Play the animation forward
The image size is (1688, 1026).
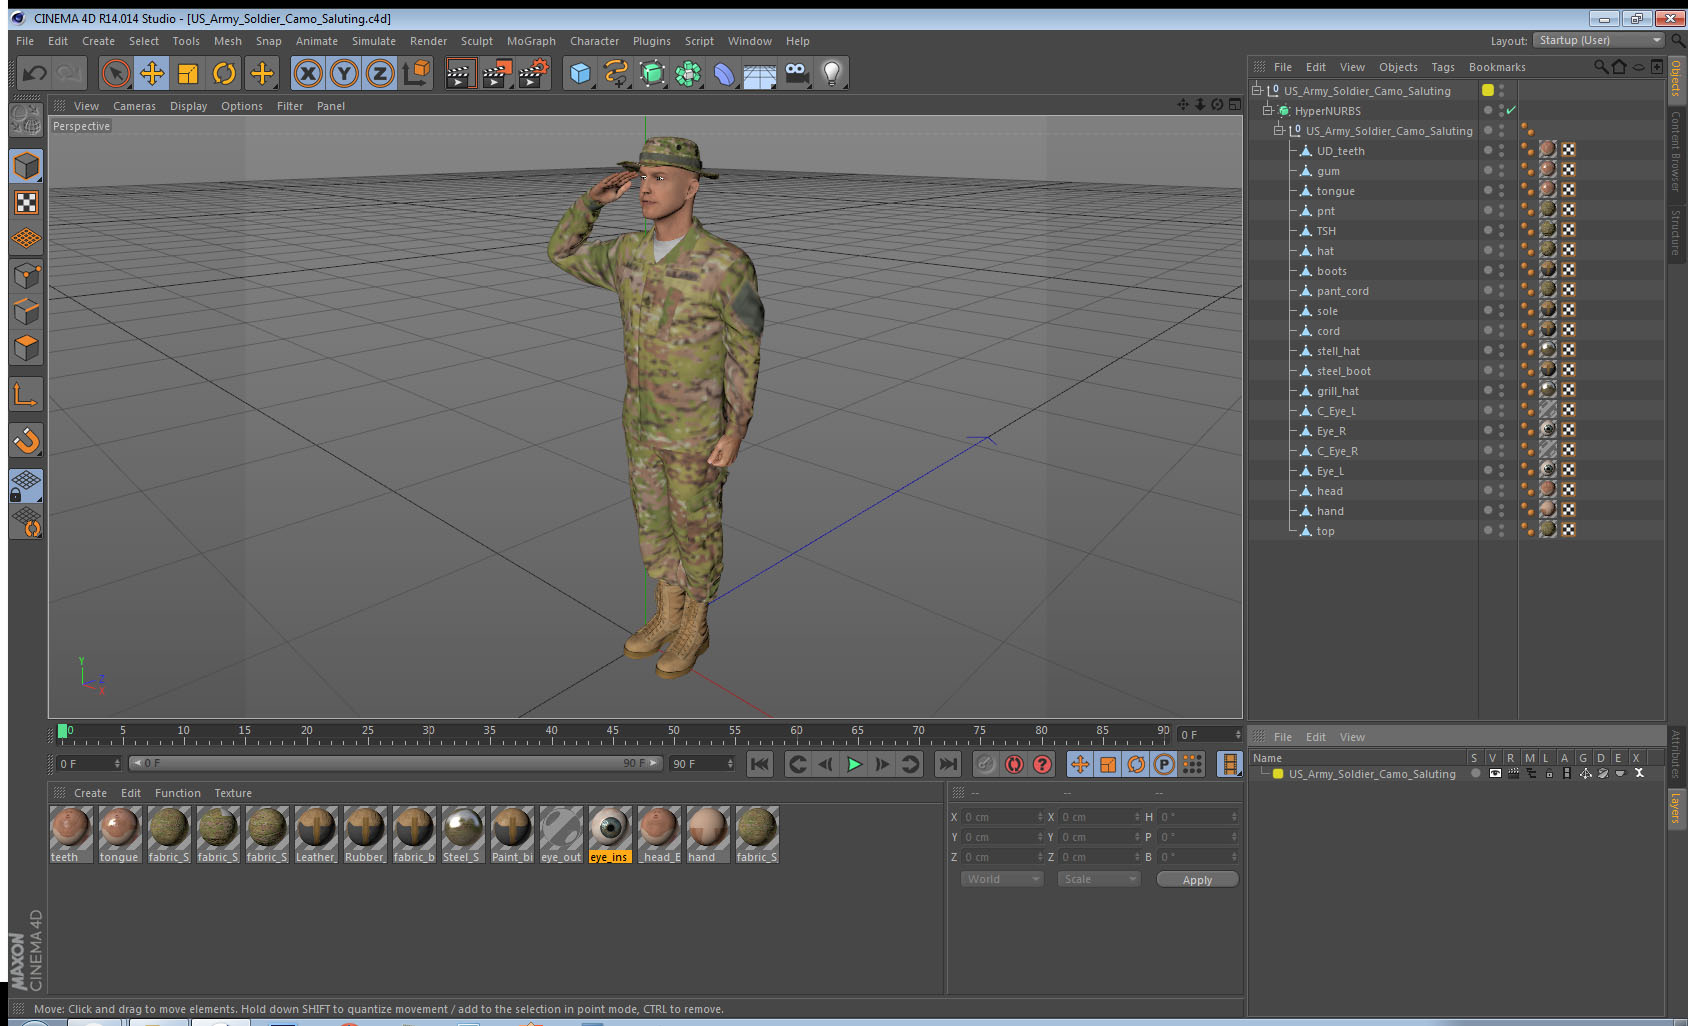pos(854,764)
